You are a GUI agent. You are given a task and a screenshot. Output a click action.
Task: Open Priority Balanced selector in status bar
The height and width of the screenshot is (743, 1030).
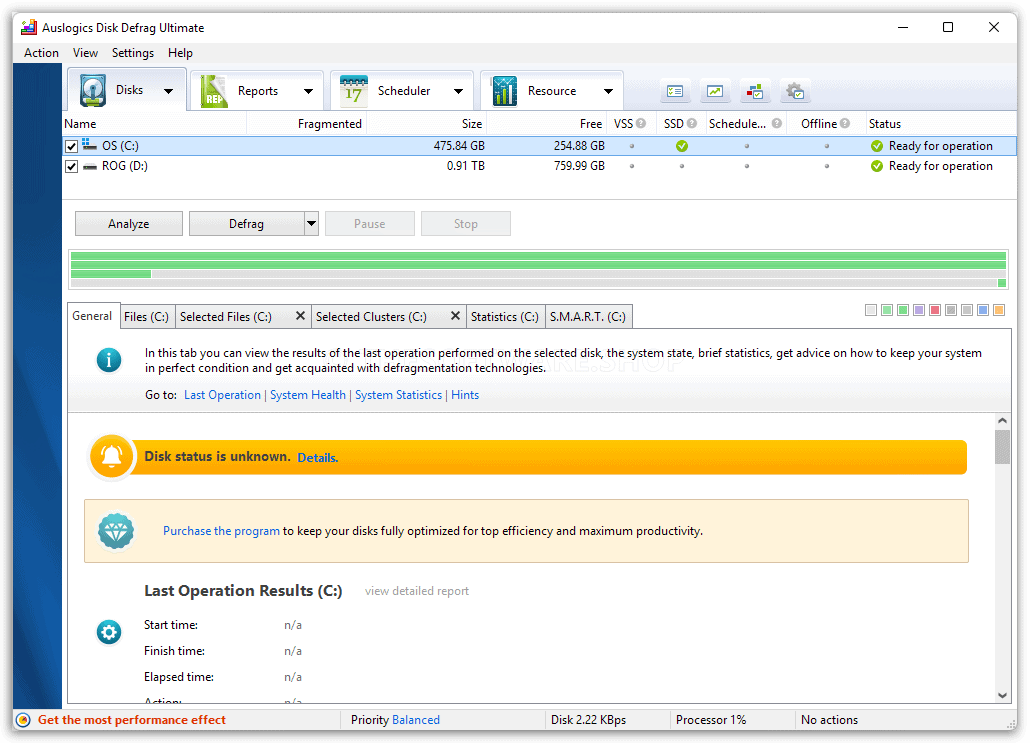click(415, 720)
